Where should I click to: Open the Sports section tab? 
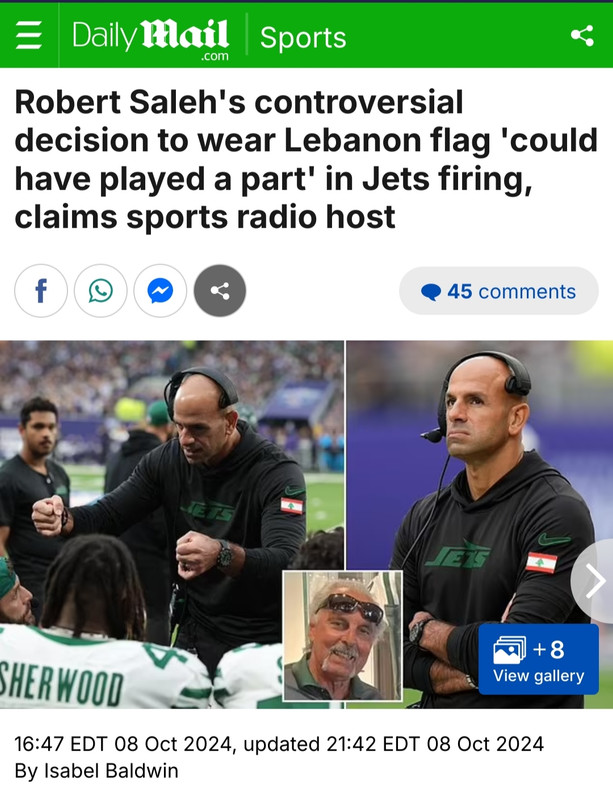click(303, 38)
